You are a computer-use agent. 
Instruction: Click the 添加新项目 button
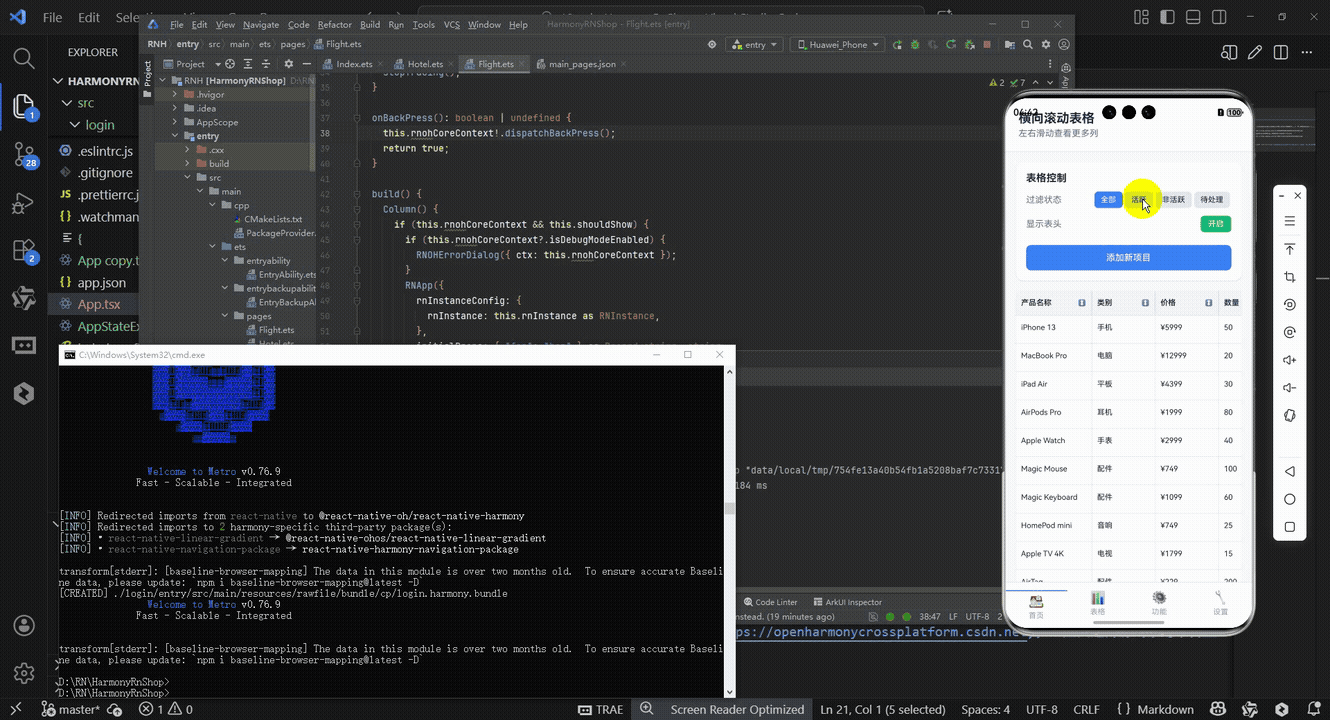click(1128, 257)
